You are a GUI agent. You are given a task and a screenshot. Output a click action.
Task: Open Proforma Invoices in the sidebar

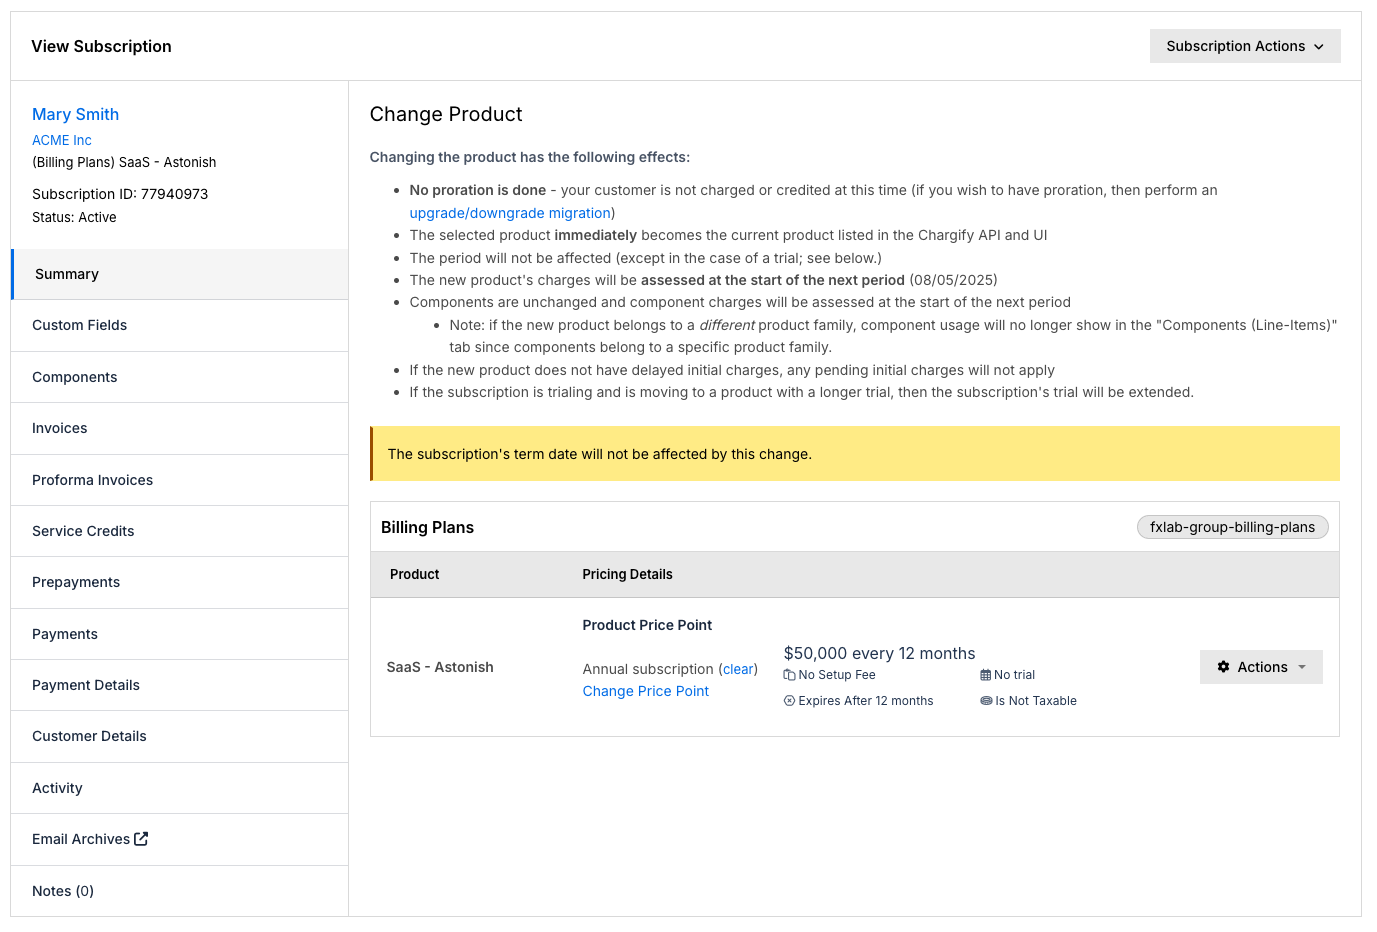click(x=180, y=480)
